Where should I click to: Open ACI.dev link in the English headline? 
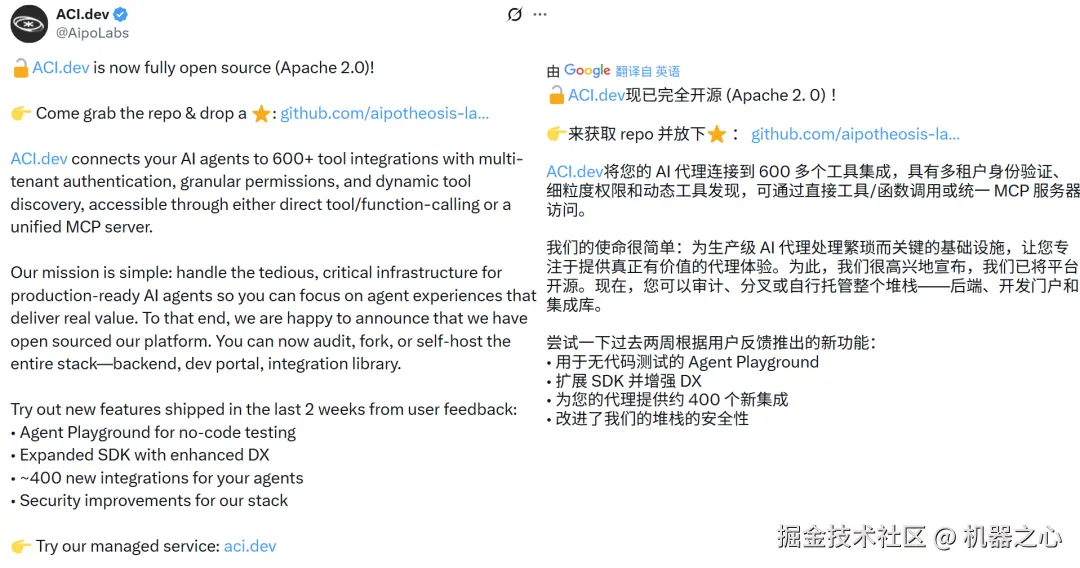tap(61, 68)
